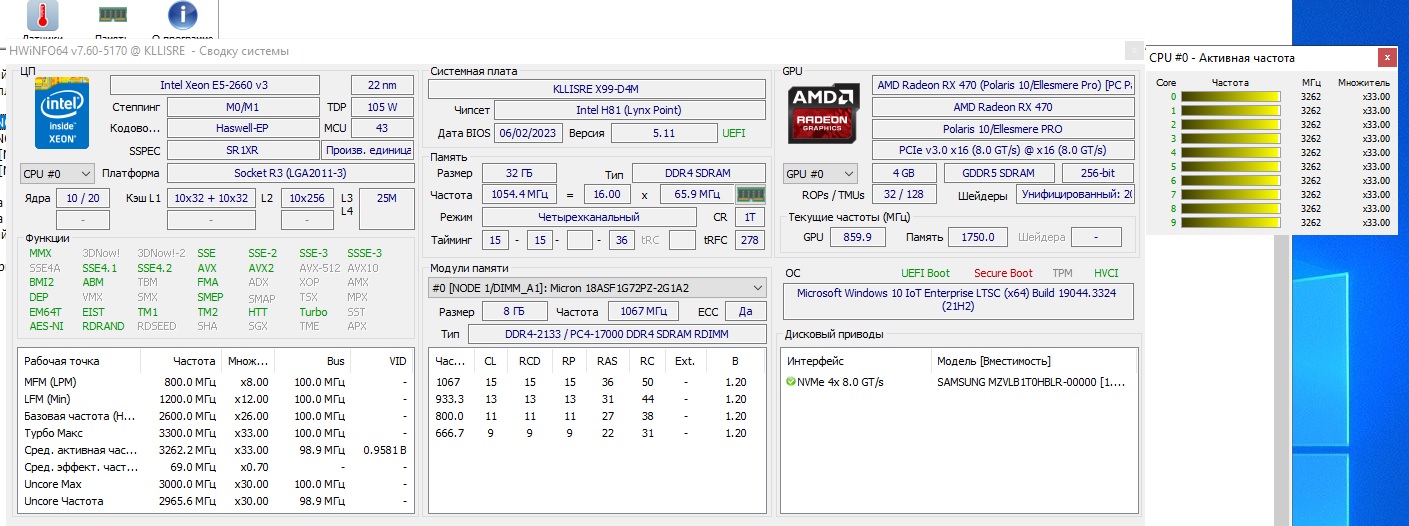The height and width of the screenshot is (526, 1409).
Task: Click the Core 0 frequency bar
Action: click(1231, 97)
